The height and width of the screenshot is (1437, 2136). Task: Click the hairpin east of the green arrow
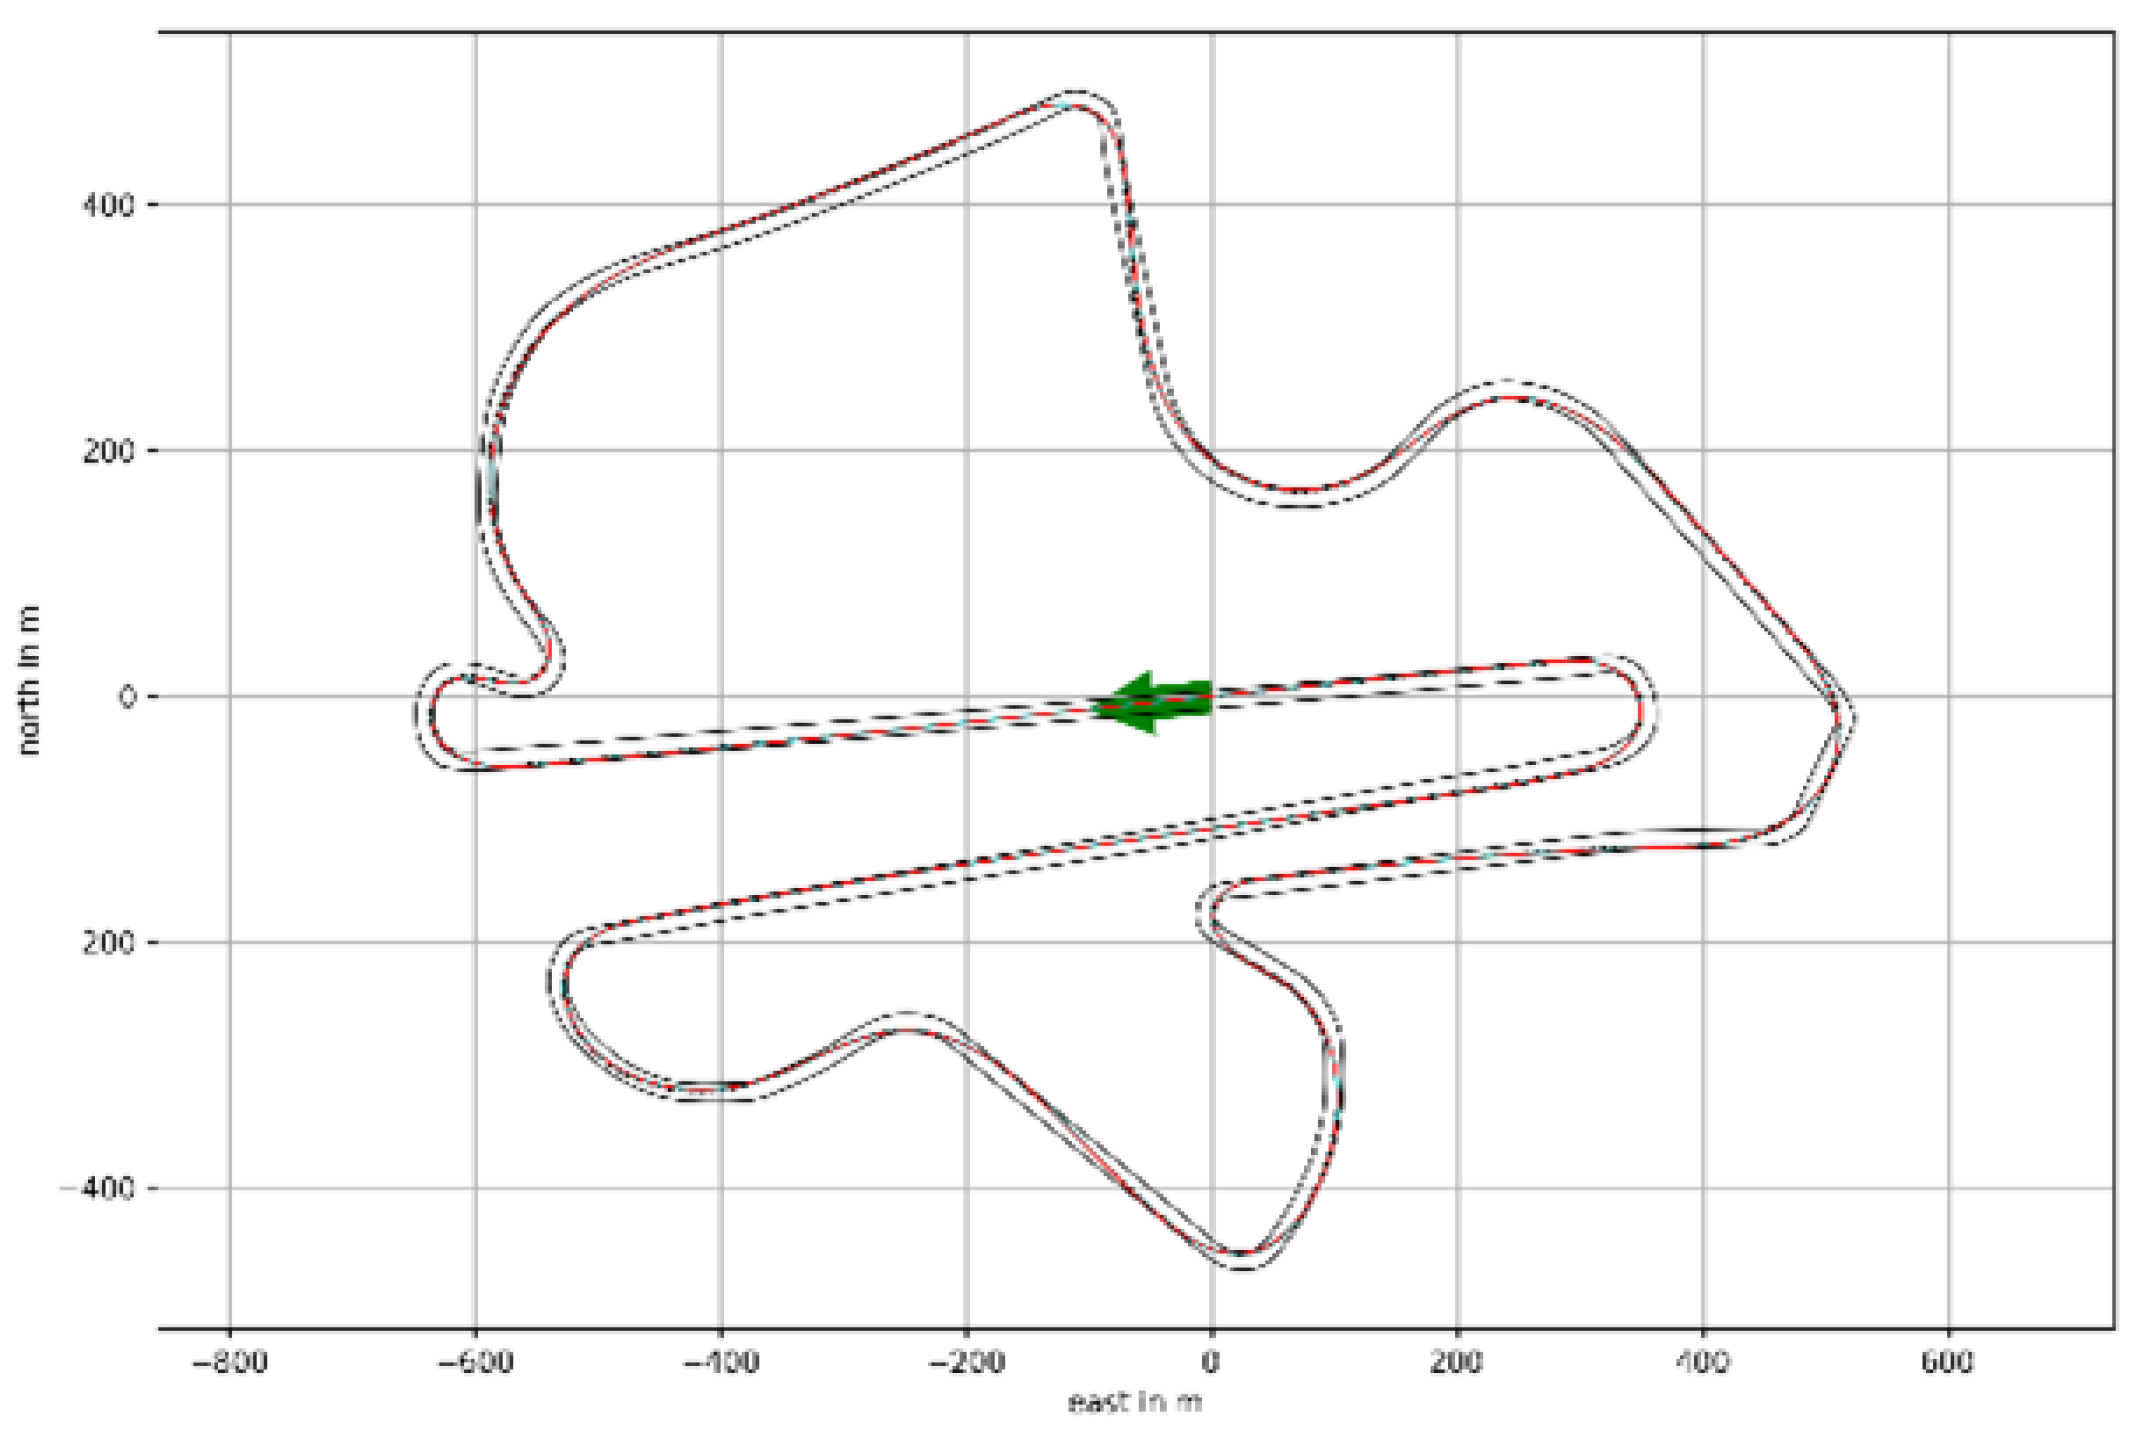(x=1640, y=712)
